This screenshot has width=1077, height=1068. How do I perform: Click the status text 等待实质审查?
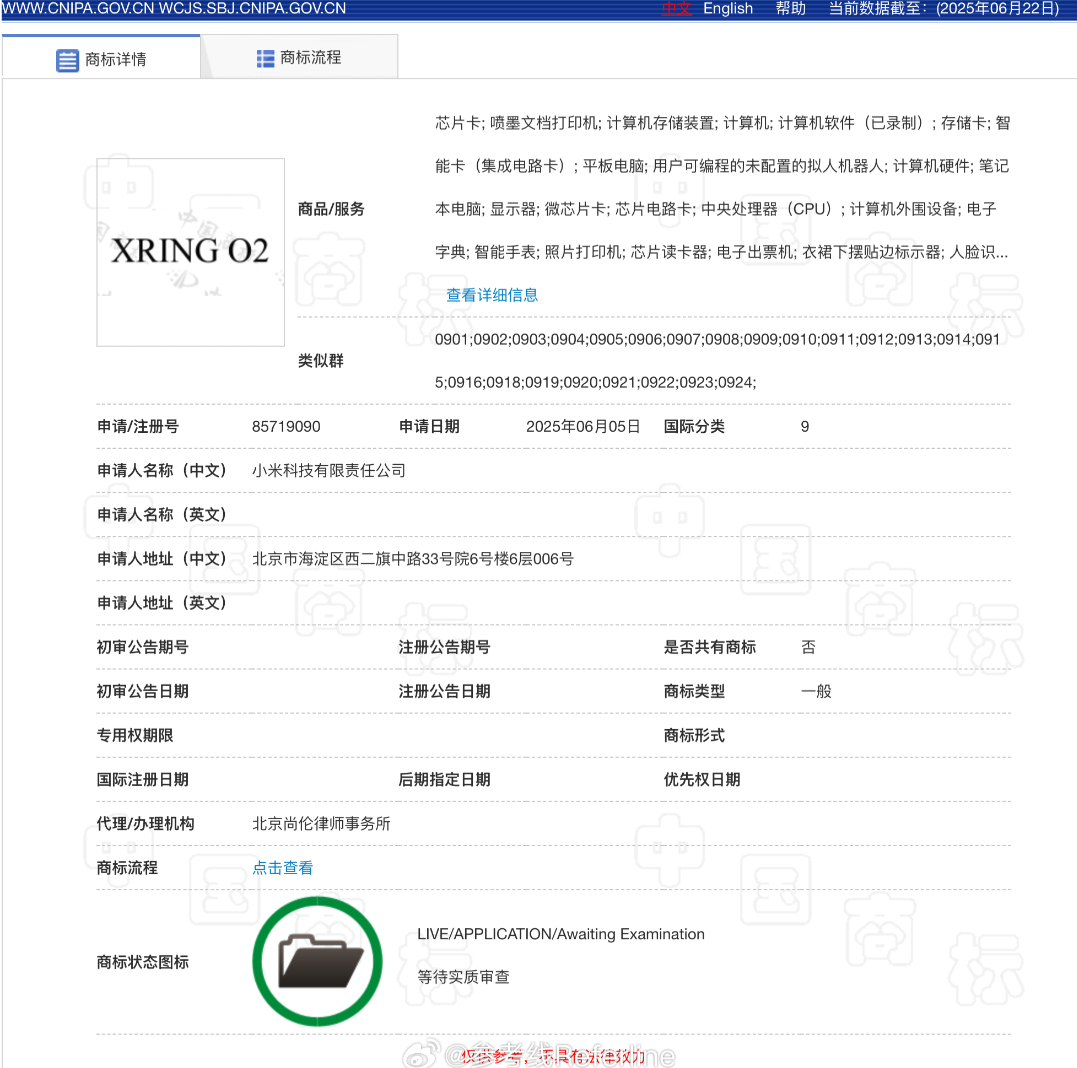pyautogui.click(x=464, y=977)
